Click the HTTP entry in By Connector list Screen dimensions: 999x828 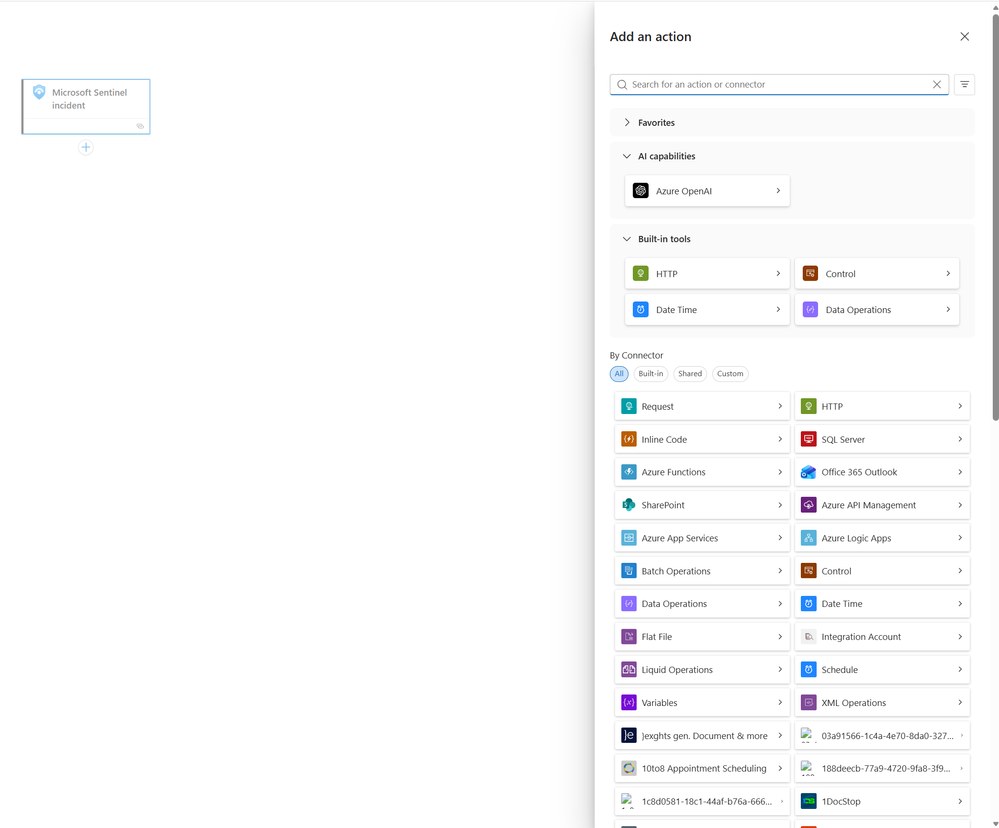point(882,406)
